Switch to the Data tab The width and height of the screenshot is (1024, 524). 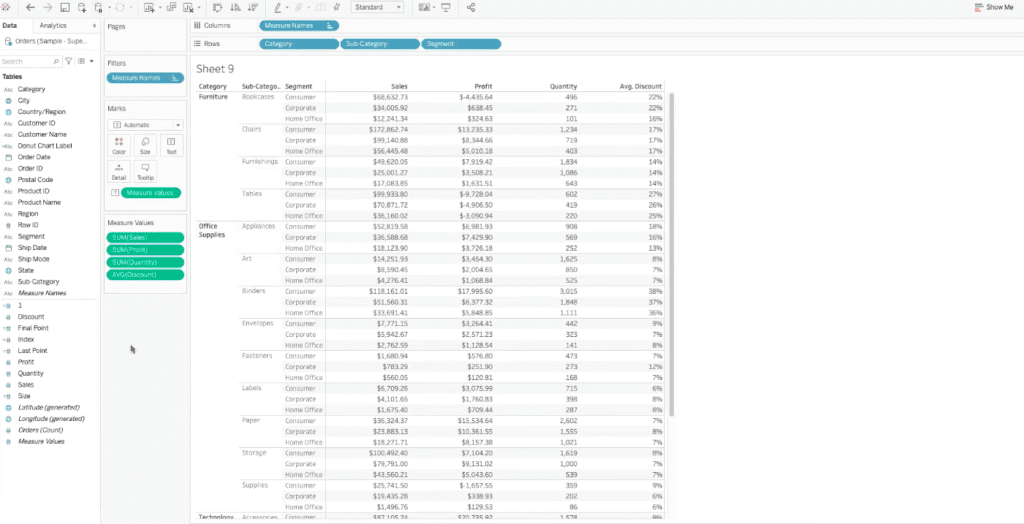tap(9, 25)
